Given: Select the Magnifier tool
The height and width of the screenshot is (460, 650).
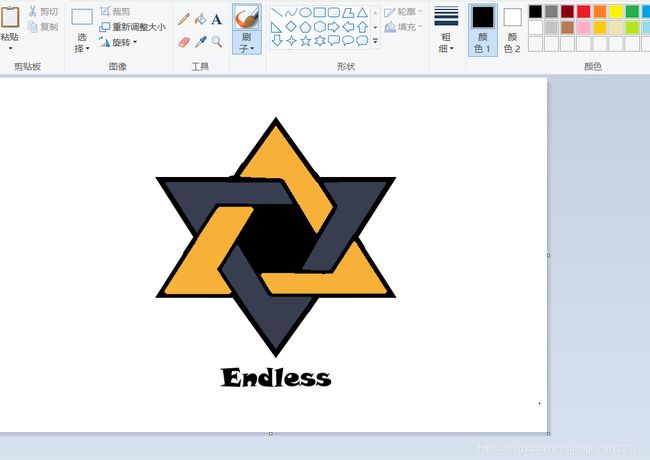Looking at the screenshot, I should tap(216, 42).
